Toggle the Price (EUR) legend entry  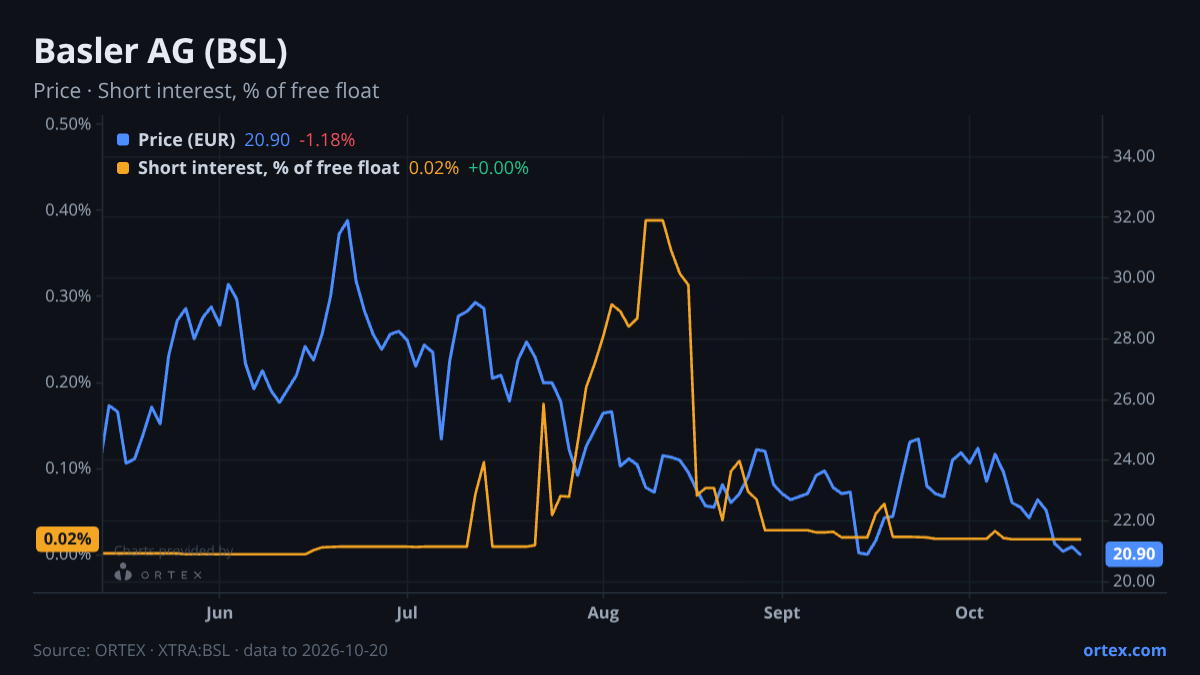187,140
